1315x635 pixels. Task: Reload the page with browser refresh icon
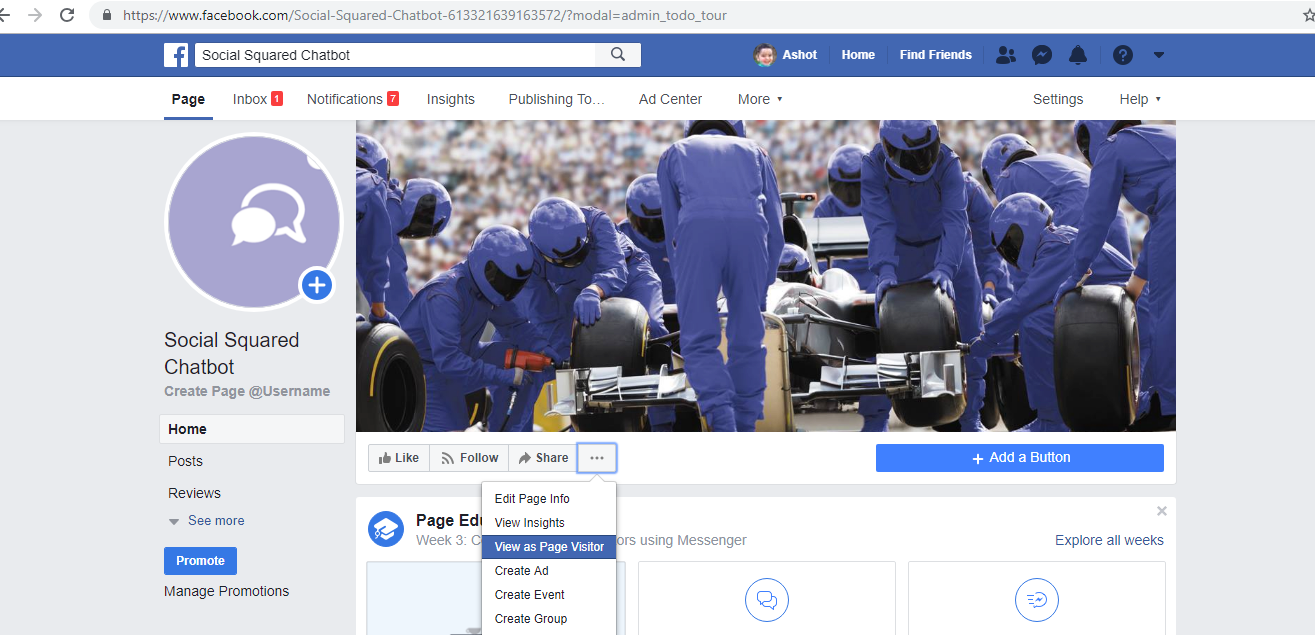pos(67,15)
